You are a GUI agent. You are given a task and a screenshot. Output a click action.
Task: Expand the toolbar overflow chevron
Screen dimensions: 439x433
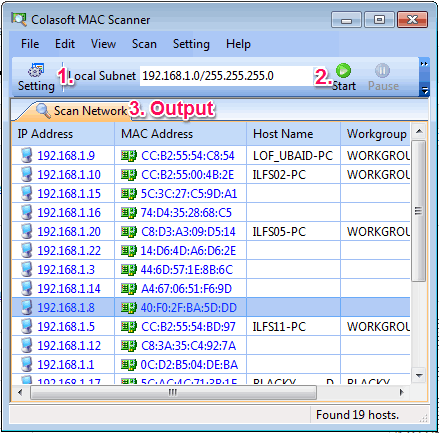[x=424, y=64]
